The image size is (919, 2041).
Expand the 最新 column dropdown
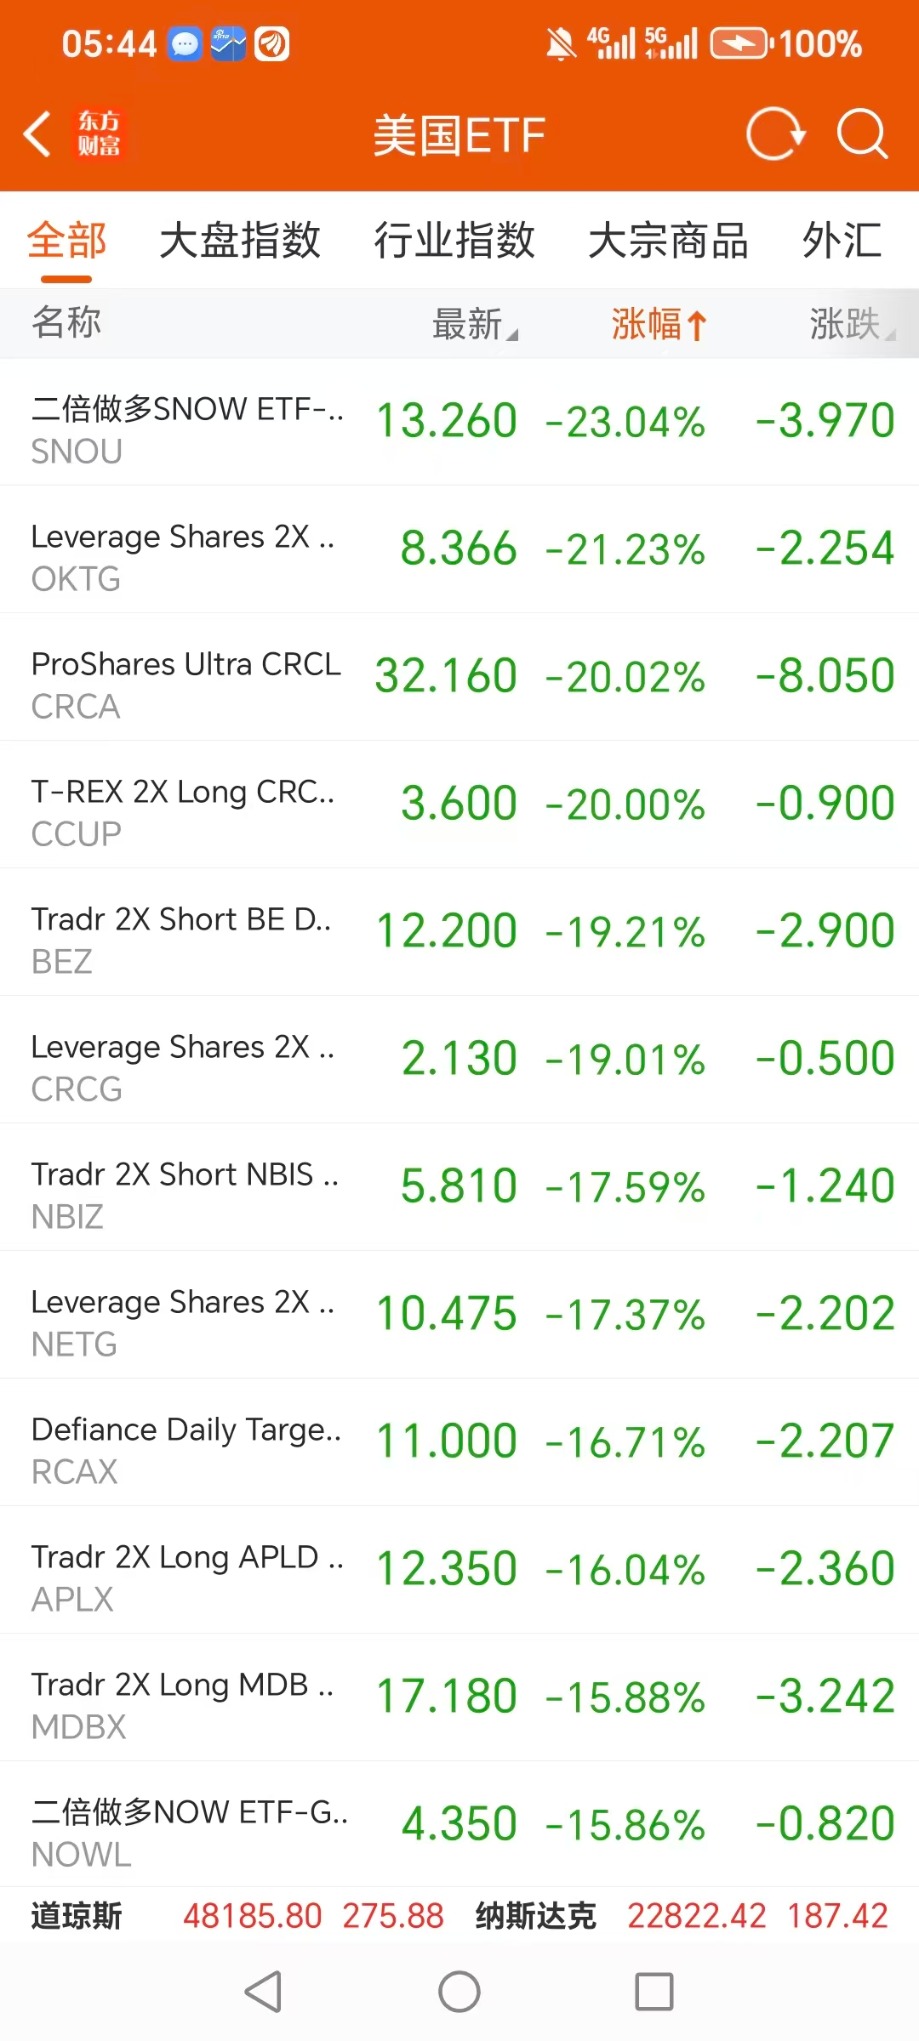coord(474,324)
